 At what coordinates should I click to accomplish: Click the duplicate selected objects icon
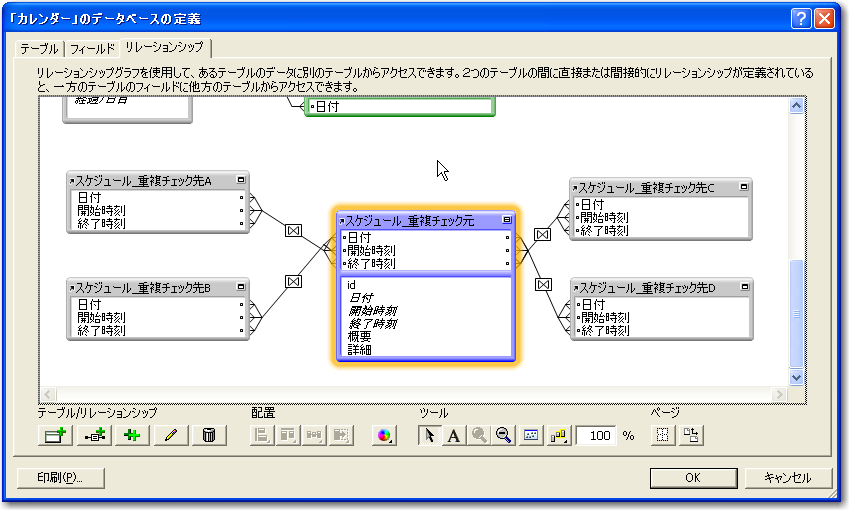[131, 435]
